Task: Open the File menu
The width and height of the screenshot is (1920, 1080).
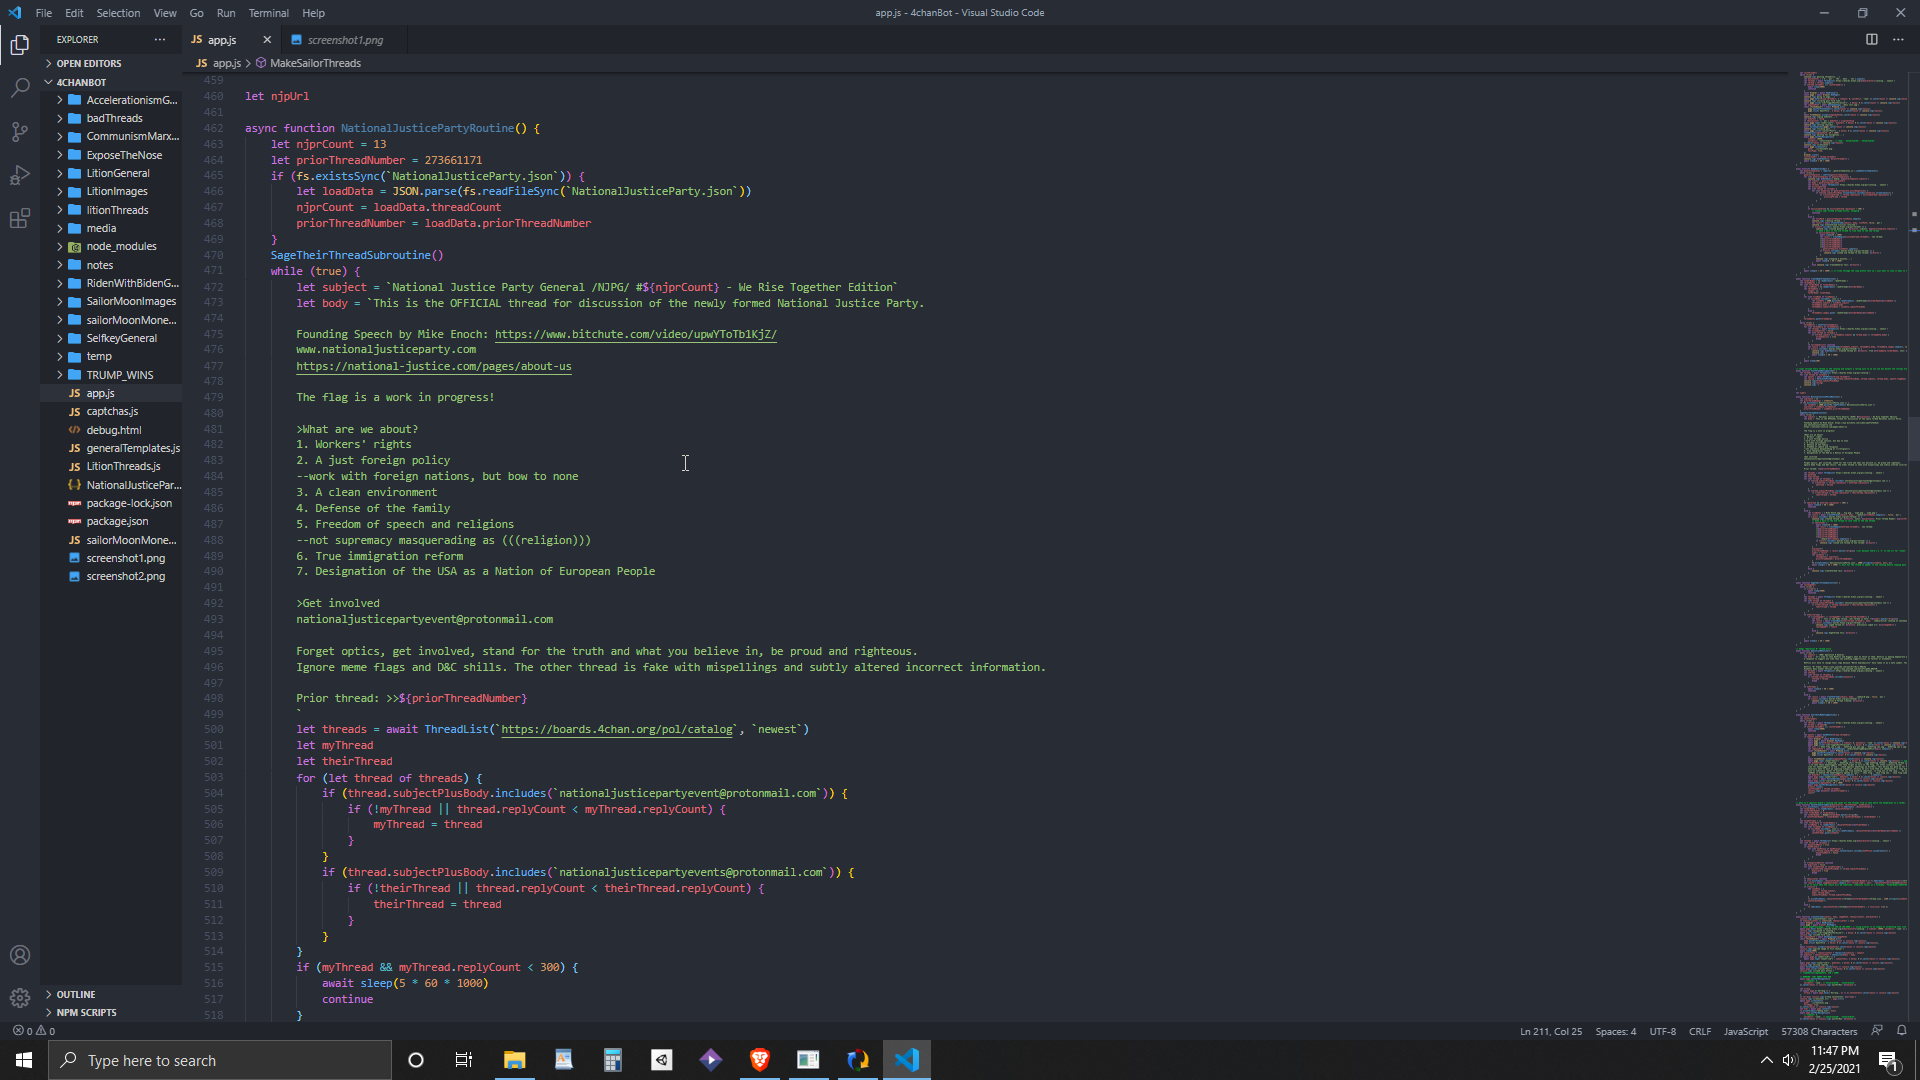Action: point(44,13)
